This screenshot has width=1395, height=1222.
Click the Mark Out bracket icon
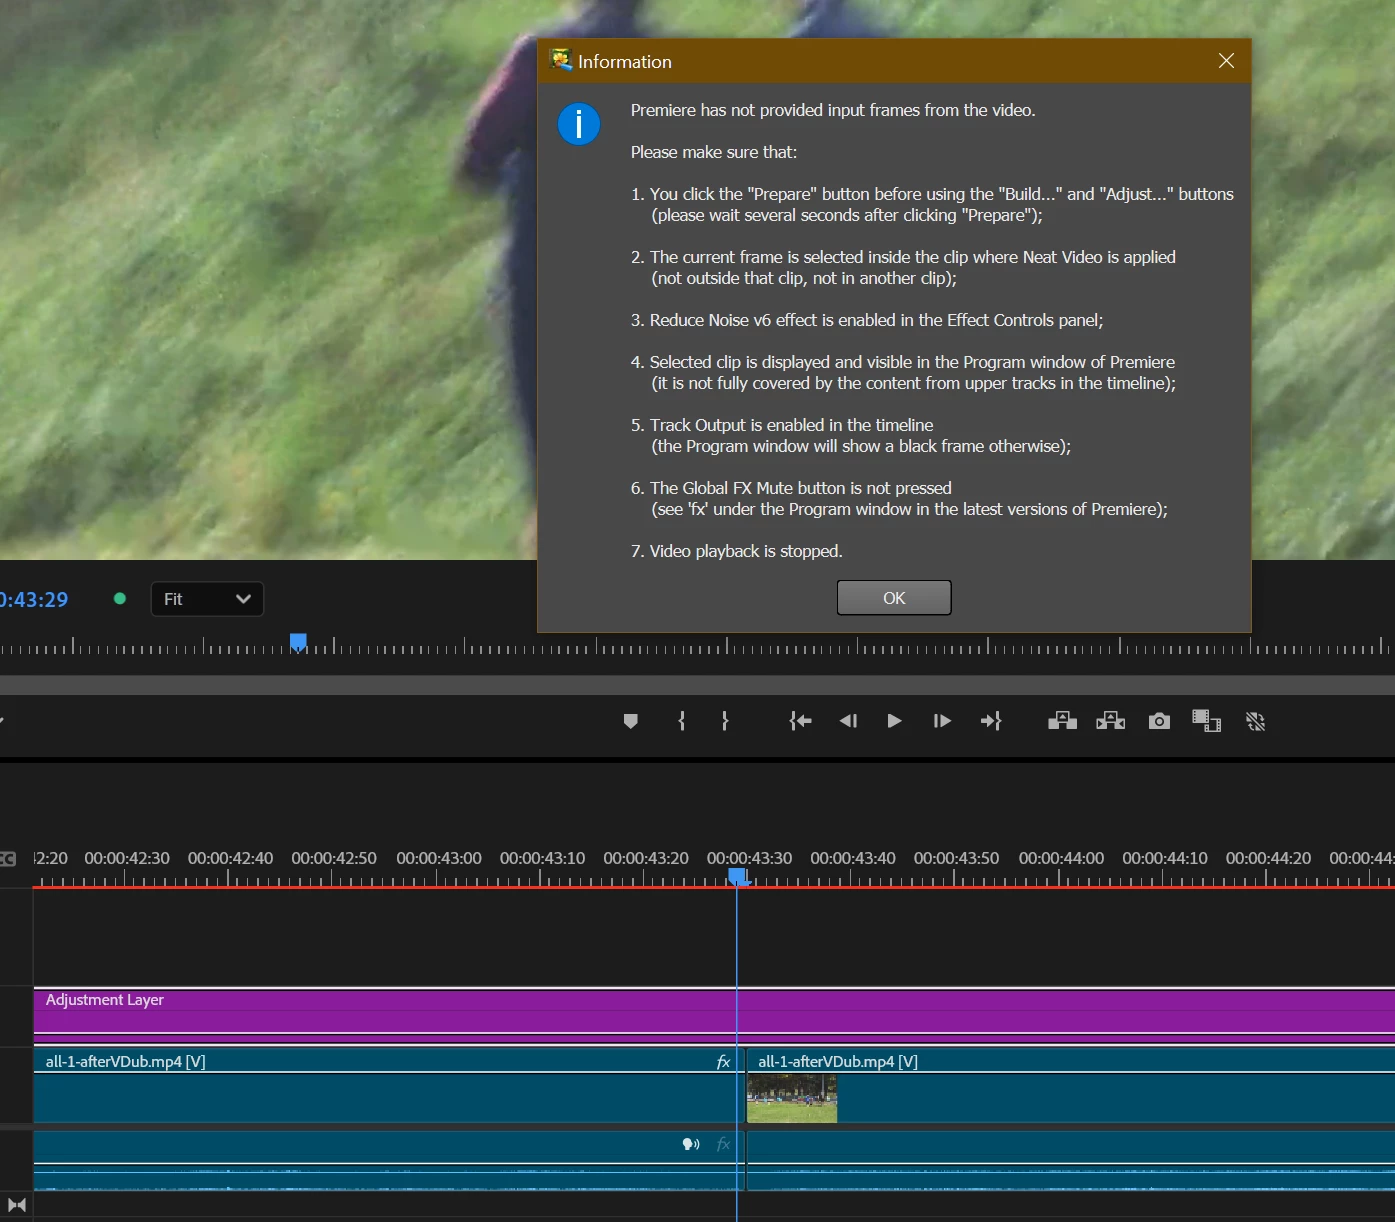725,721
